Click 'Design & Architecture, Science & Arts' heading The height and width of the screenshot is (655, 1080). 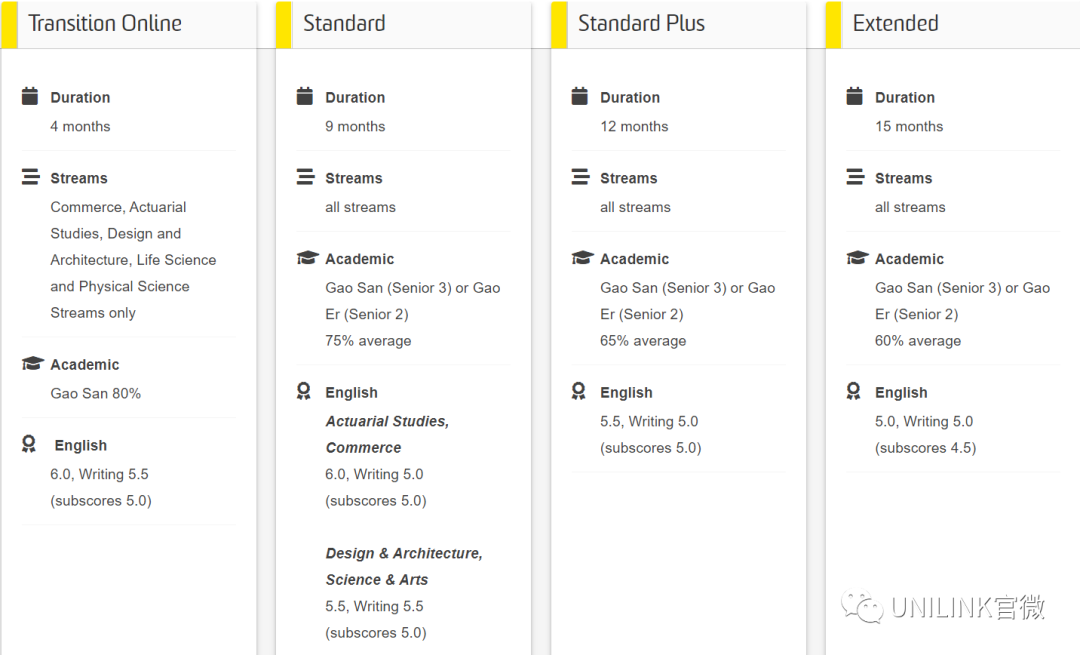404,566
